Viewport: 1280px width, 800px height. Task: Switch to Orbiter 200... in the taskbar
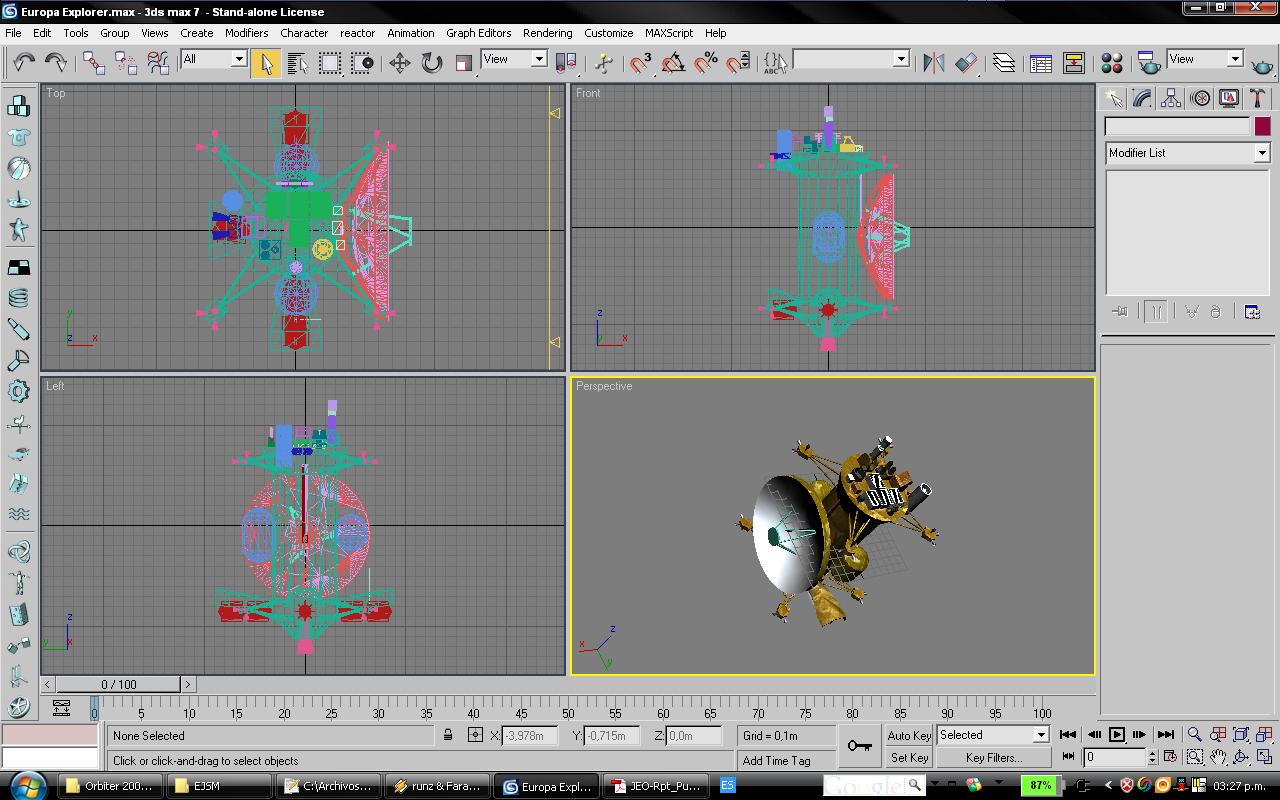[x=110, y=786]
